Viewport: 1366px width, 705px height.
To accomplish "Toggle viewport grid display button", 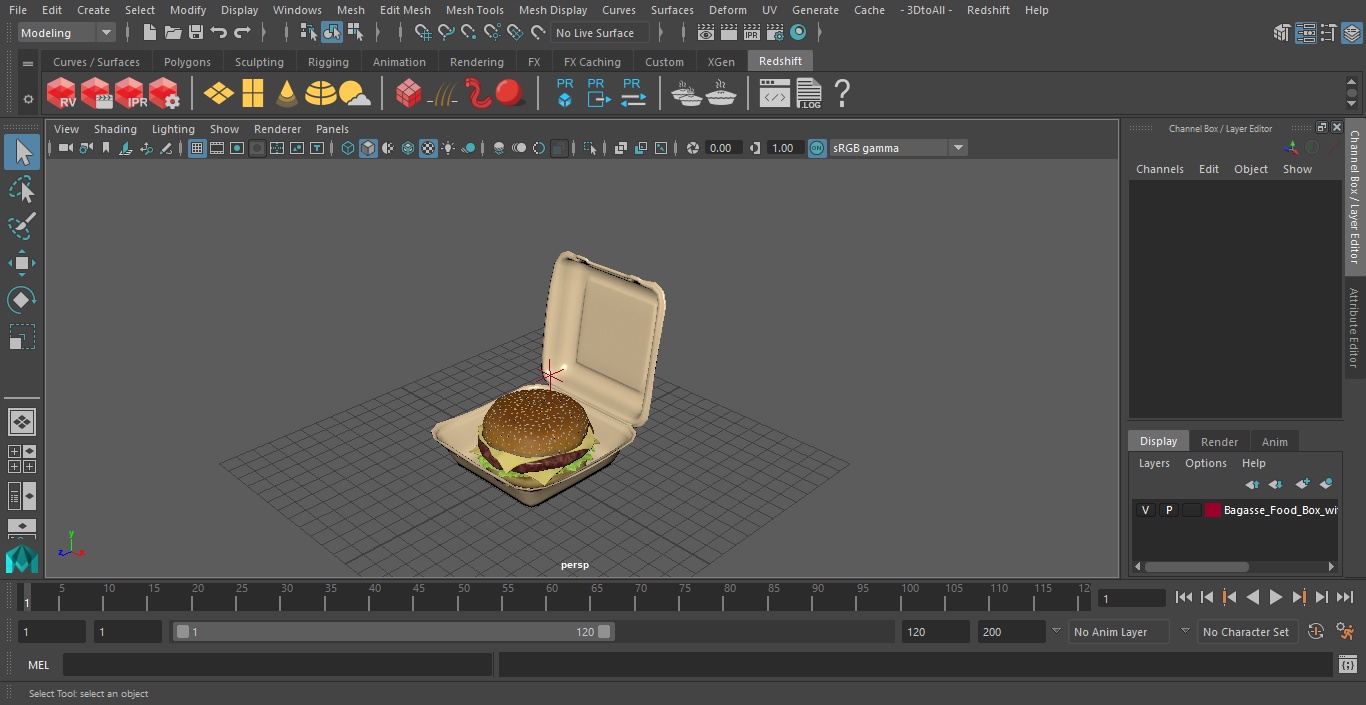I will point(197,148).
